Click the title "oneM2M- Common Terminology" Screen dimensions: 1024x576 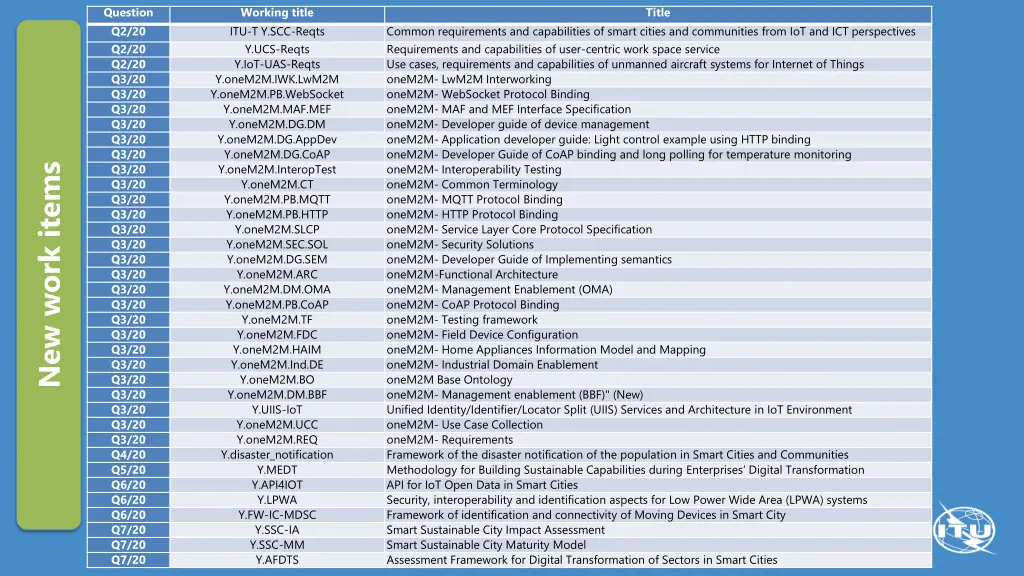point(472,185)
